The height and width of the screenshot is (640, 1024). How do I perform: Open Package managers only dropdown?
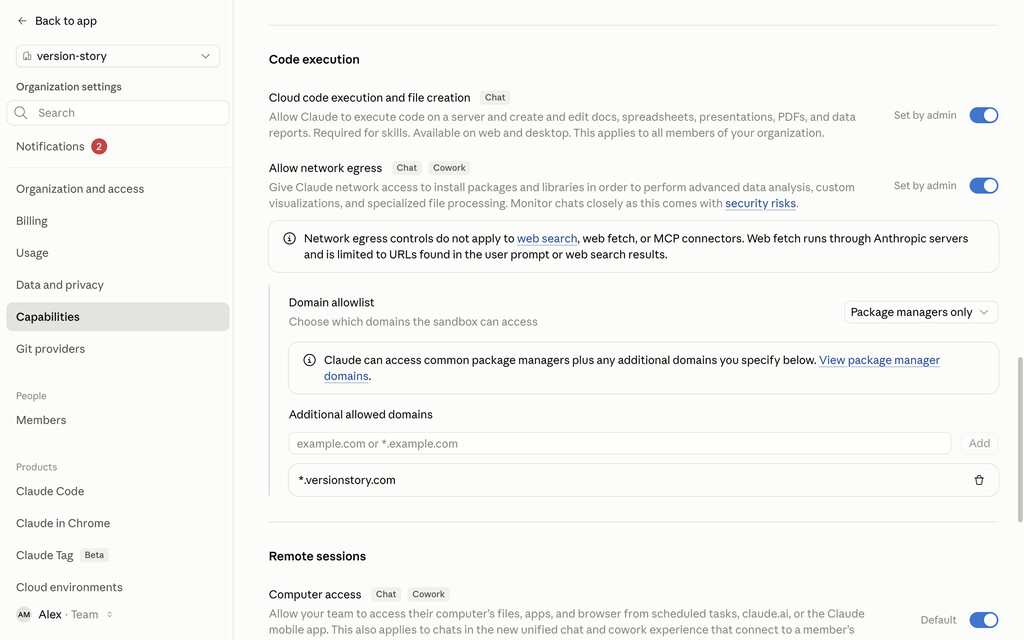point(921,312)
